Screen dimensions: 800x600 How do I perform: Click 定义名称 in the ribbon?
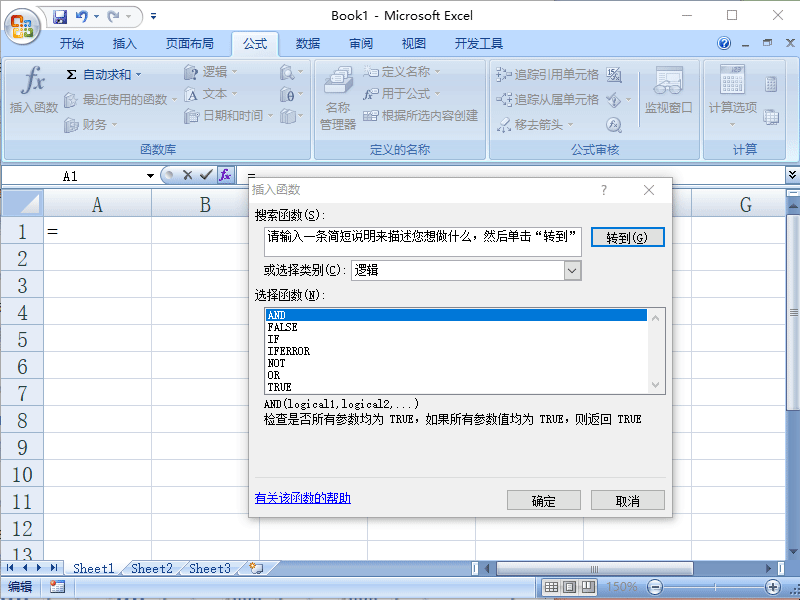coord(402,72)
